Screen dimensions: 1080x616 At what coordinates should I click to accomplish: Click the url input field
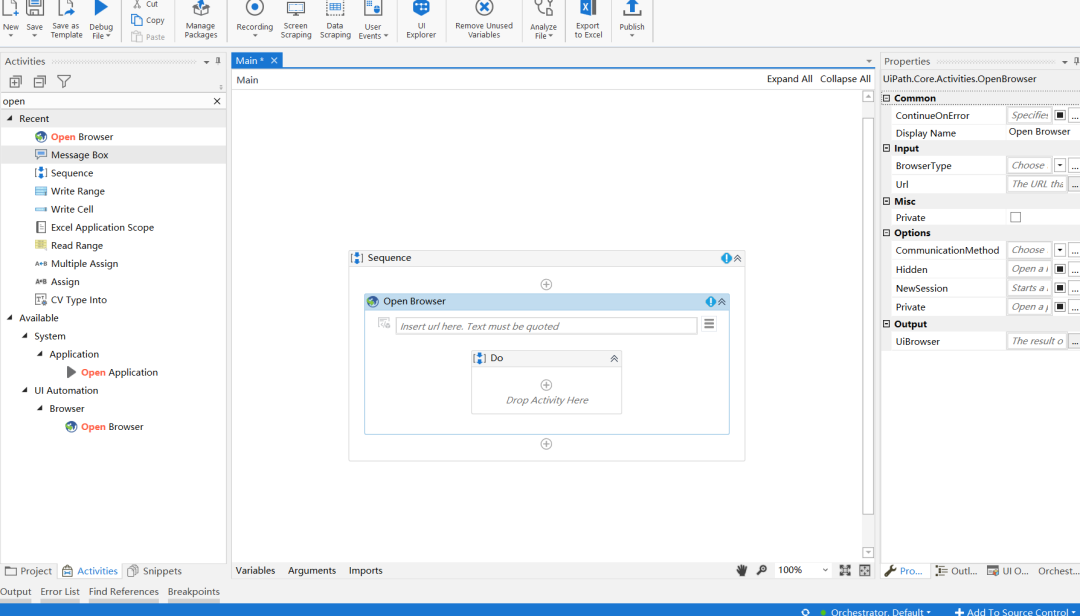546,326
